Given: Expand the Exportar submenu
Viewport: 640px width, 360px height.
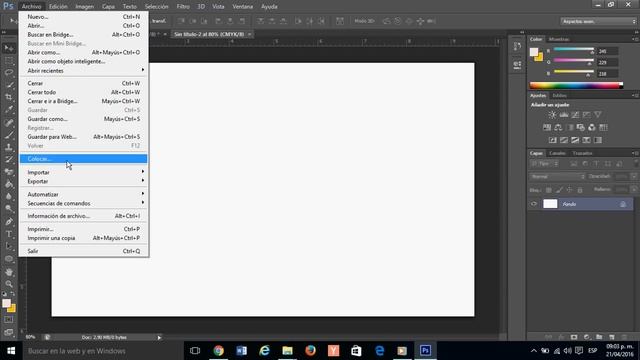Looking at the screenshot, I should [x=85, y=181].
